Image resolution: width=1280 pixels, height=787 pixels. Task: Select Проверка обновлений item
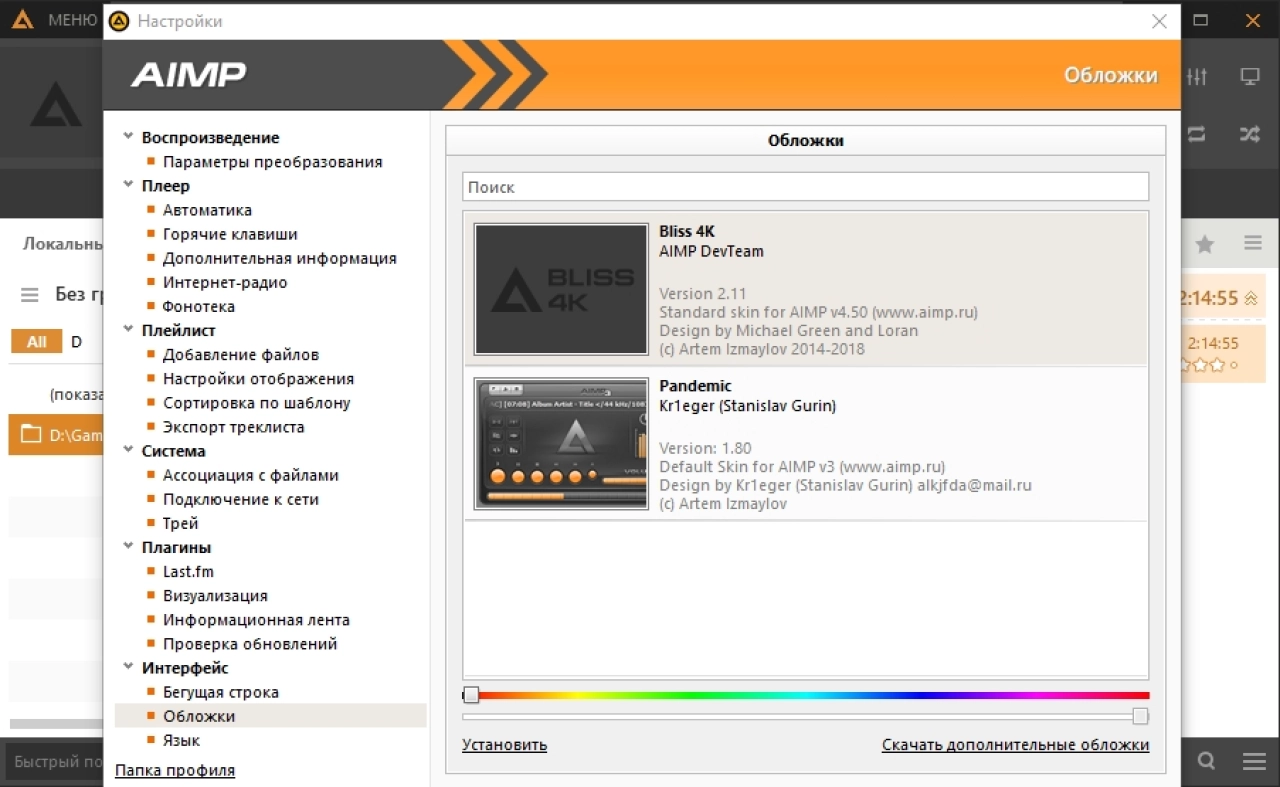tap(250, 644)
